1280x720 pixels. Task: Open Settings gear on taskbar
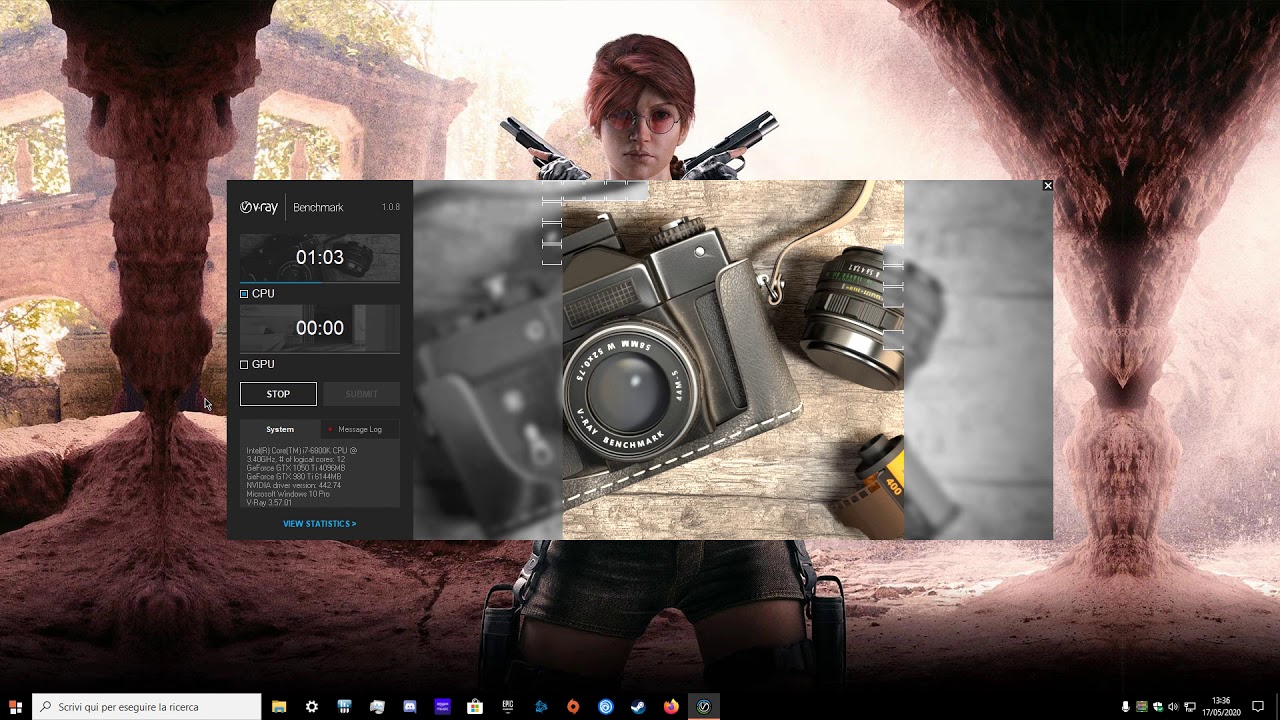pos(312,707)
